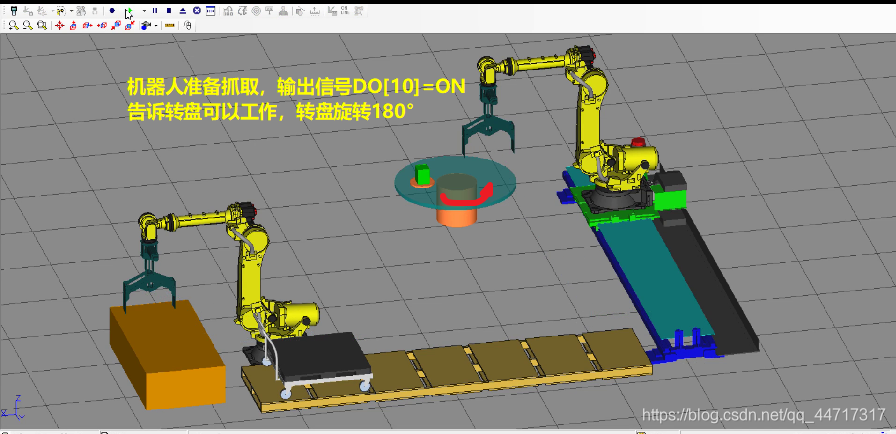896x434 pixels.
Task: Select the yellow measure ruler tool
Action: [169, 25]
